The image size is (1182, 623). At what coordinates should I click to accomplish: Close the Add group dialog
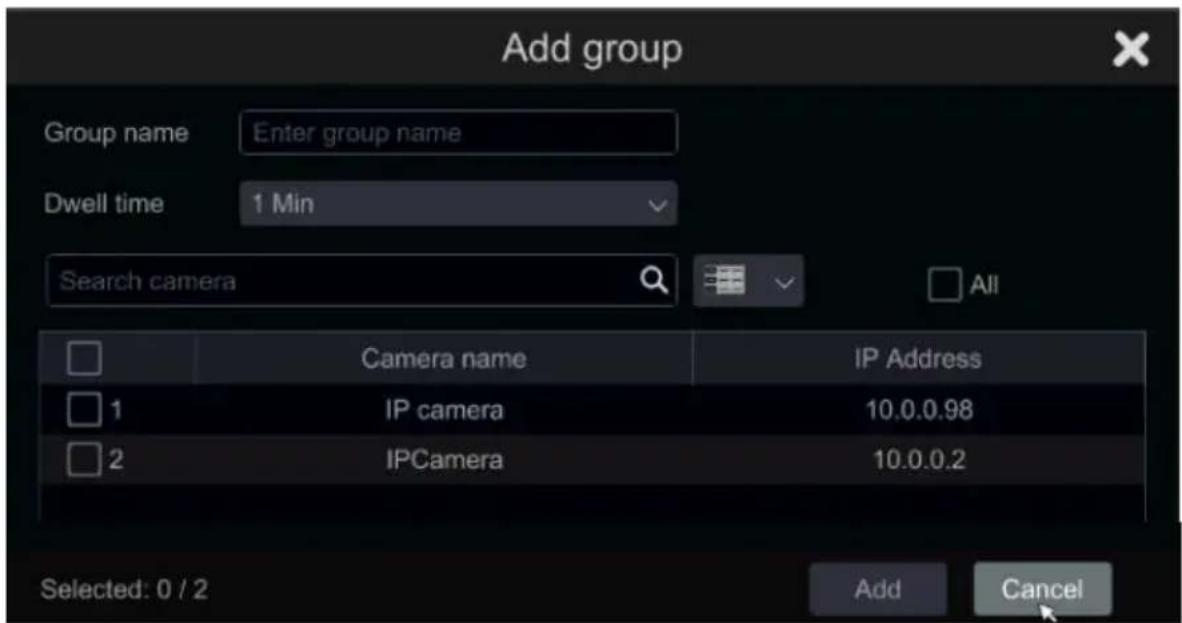click(1131, 50)
